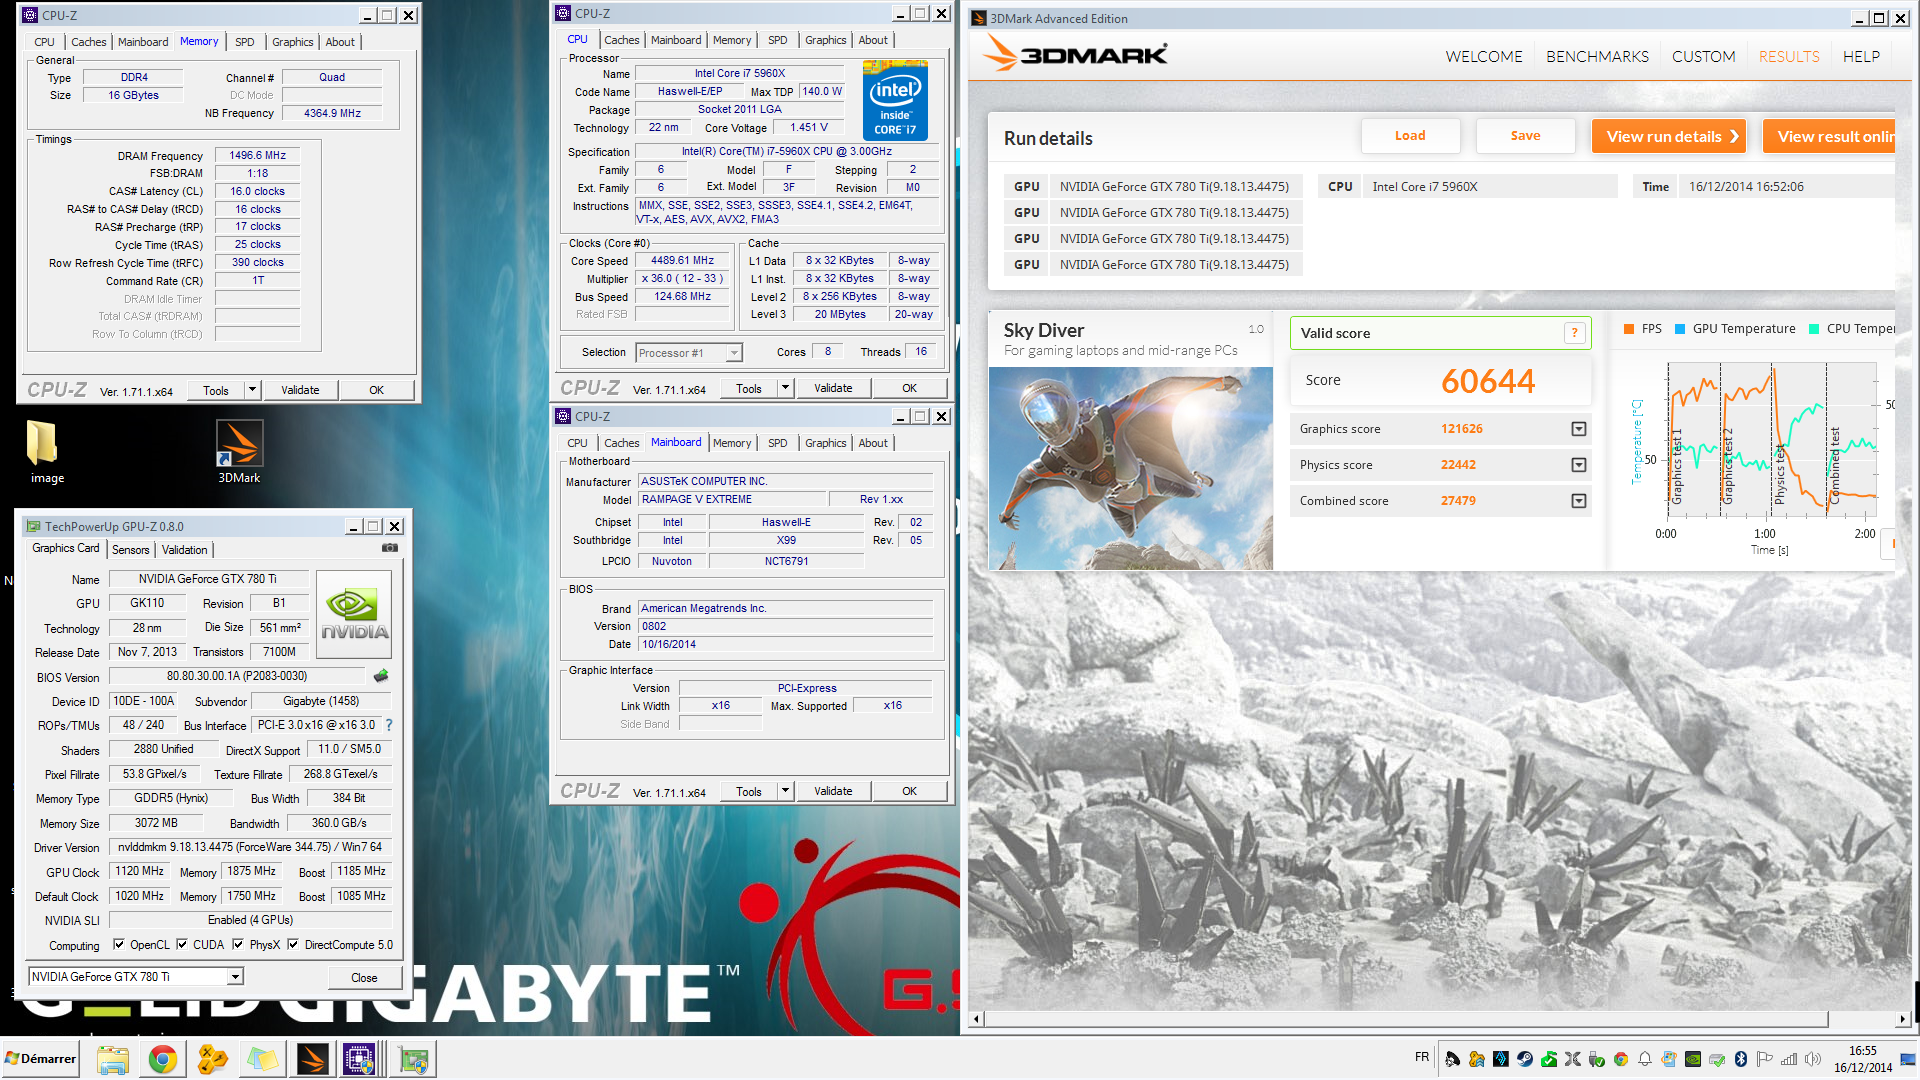Click the FR language indicator in the taskbar
Image resolution: width=1920 pixels, height=1080 pixels.
click(x=1422, y=1057)
